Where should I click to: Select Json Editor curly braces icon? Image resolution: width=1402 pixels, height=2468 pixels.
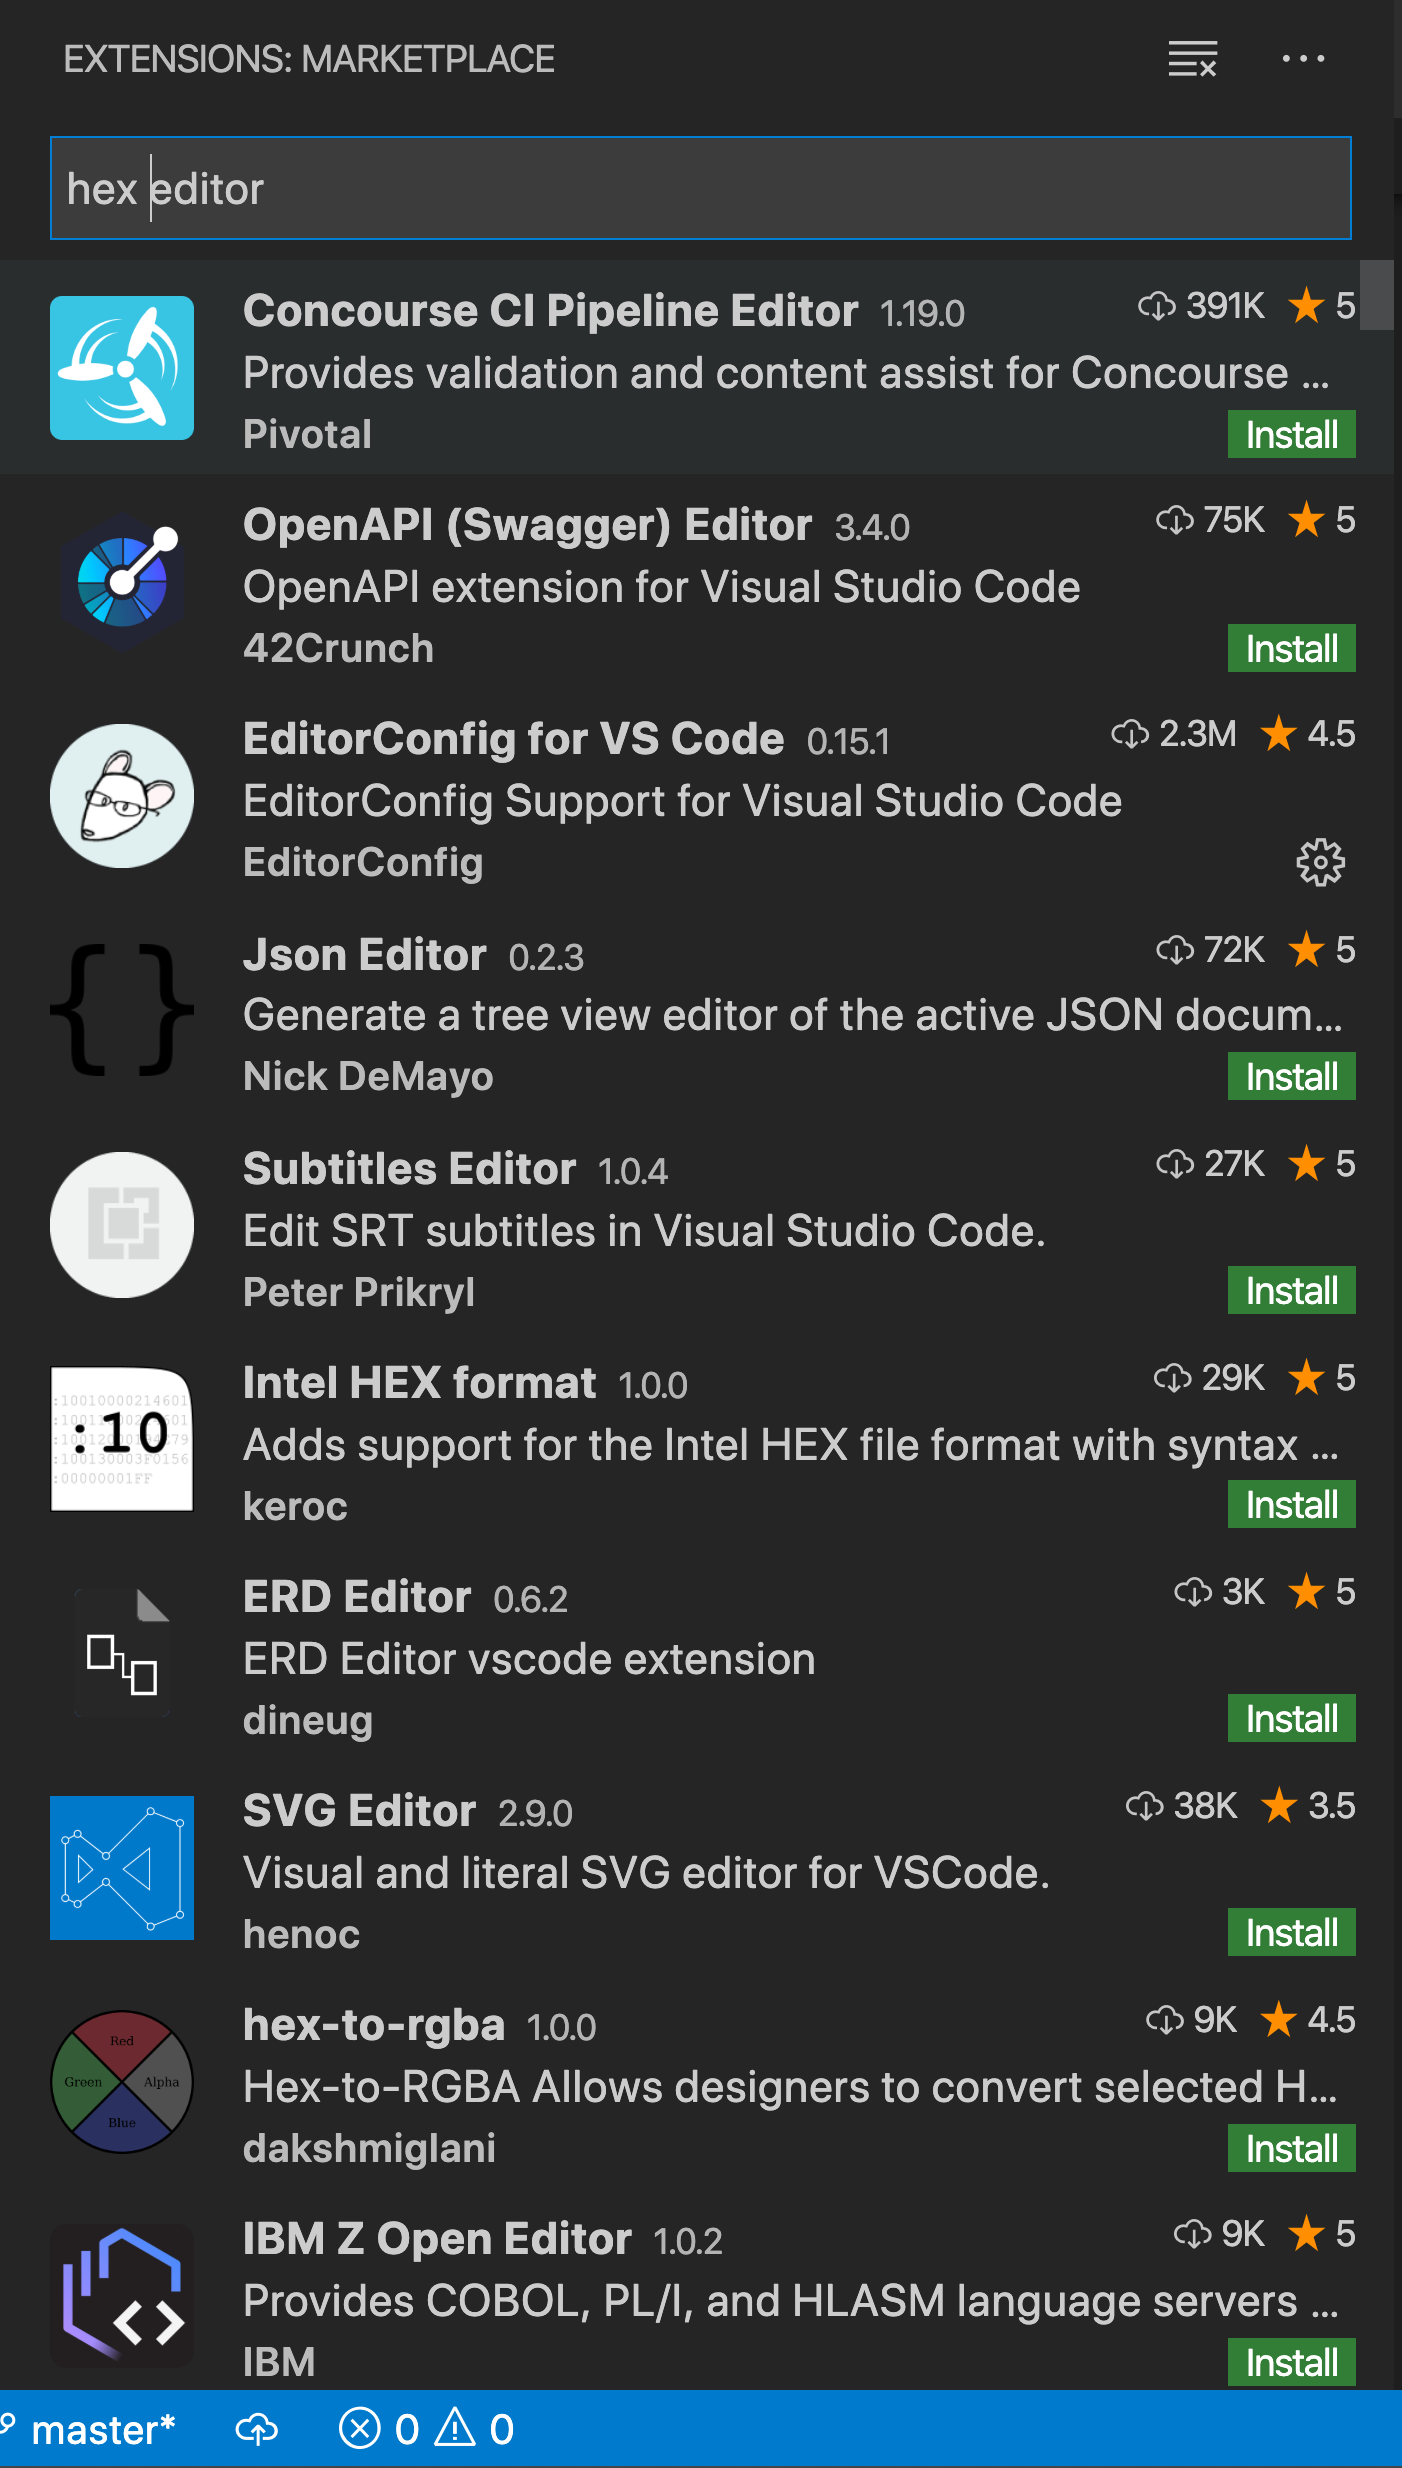pos(122,1010)
